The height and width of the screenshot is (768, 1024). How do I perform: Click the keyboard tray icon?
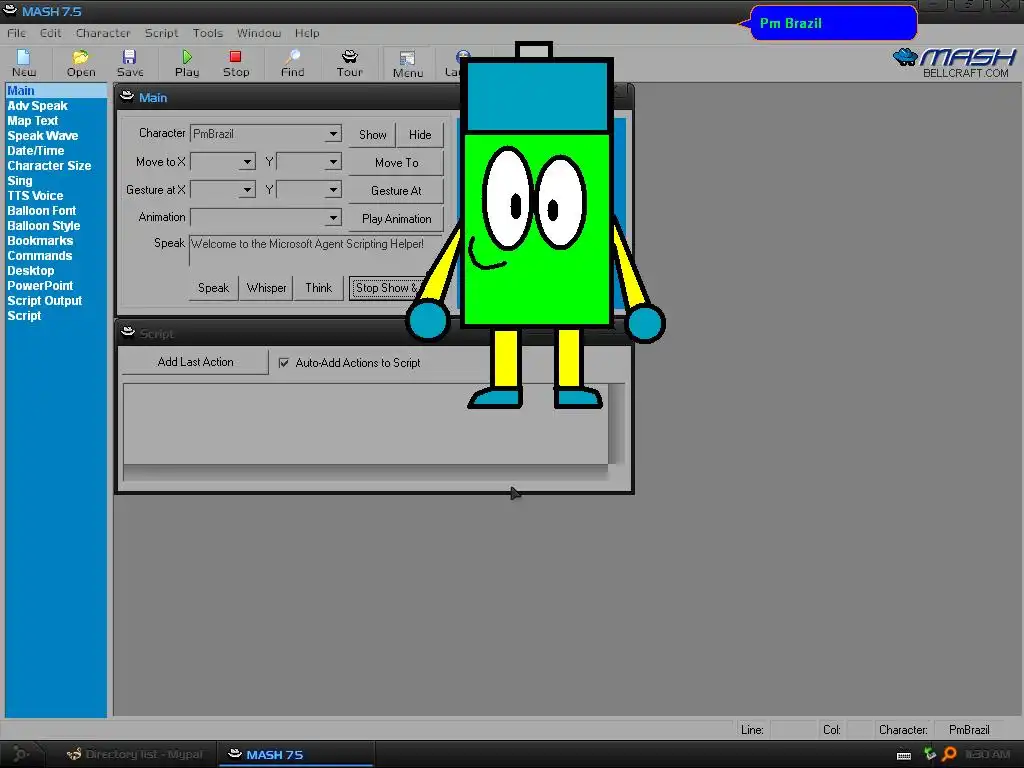point(904,756)
